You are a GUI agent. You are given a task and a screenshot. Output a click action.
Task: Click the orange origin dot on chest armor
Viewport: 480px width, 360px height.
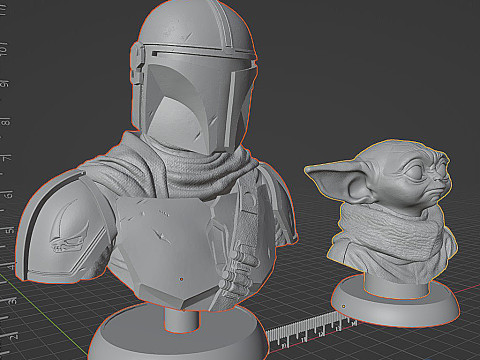tap(182, 279)
